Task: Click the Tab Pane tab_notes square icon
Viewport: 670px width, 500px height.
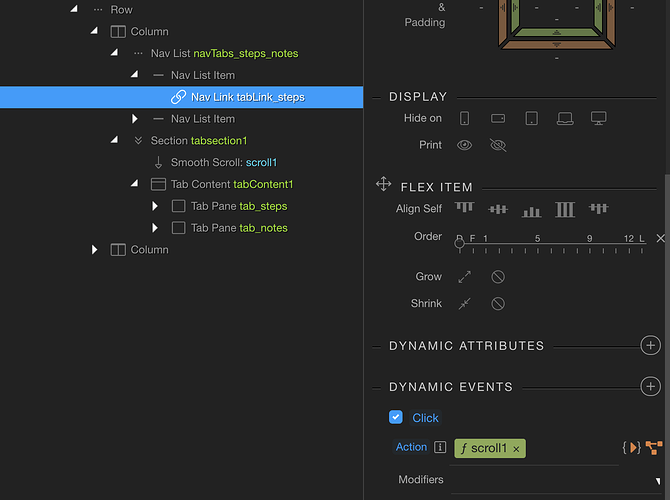Action: 178,228
